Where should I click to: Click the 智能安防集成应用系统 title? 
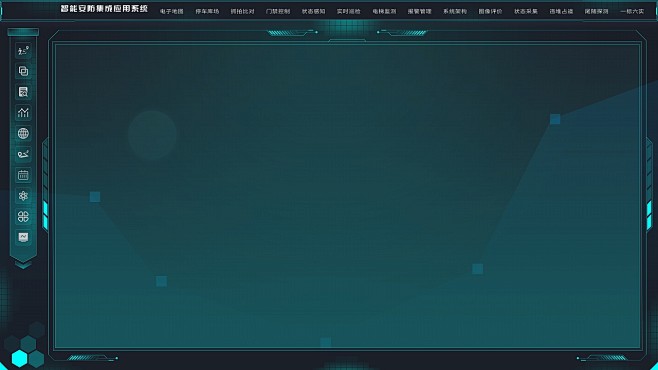coord(104,8)
